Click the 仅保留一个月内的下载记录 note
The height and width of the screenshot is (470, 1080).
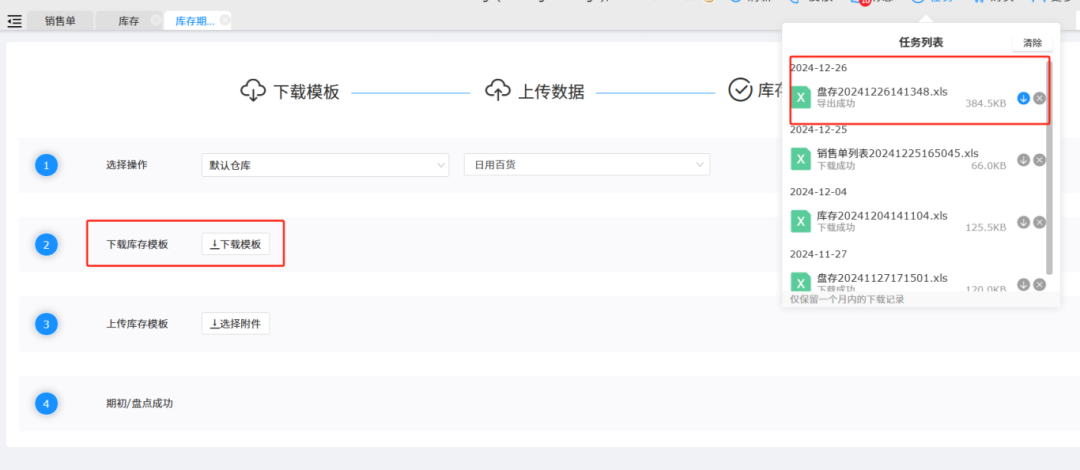pyautogui.click(x=847, y=299)
